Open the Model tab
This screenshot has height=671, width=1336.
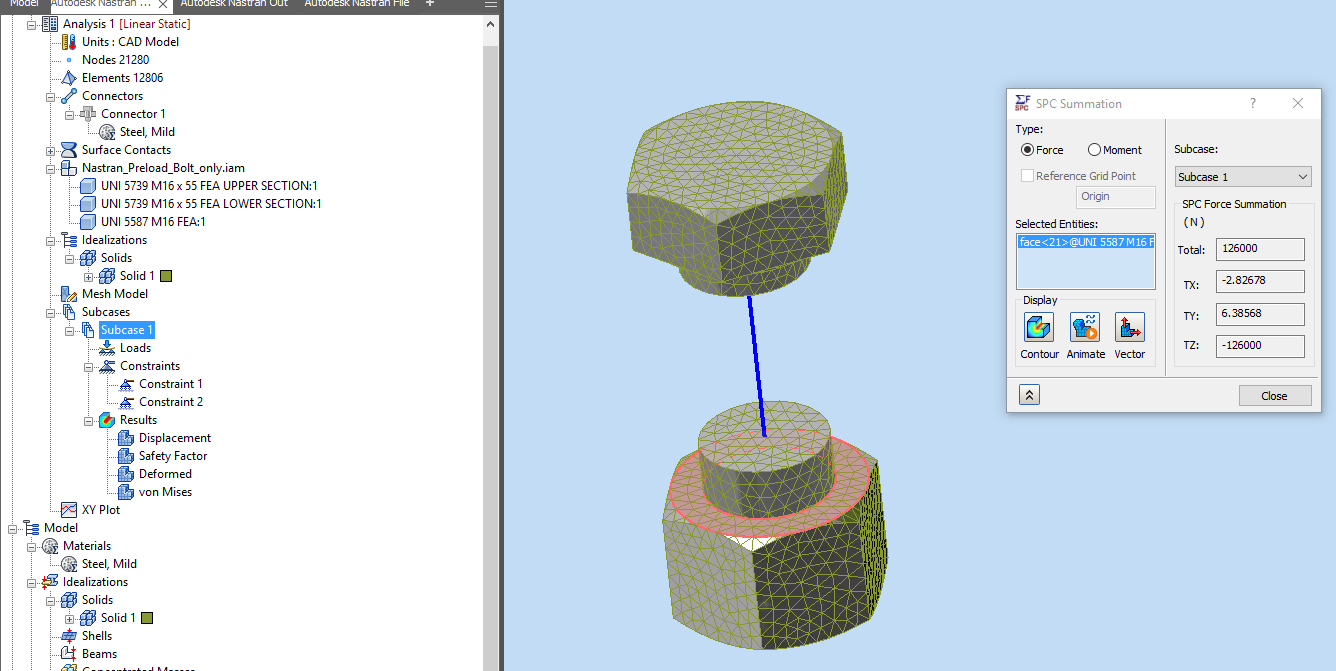point(23,4)
